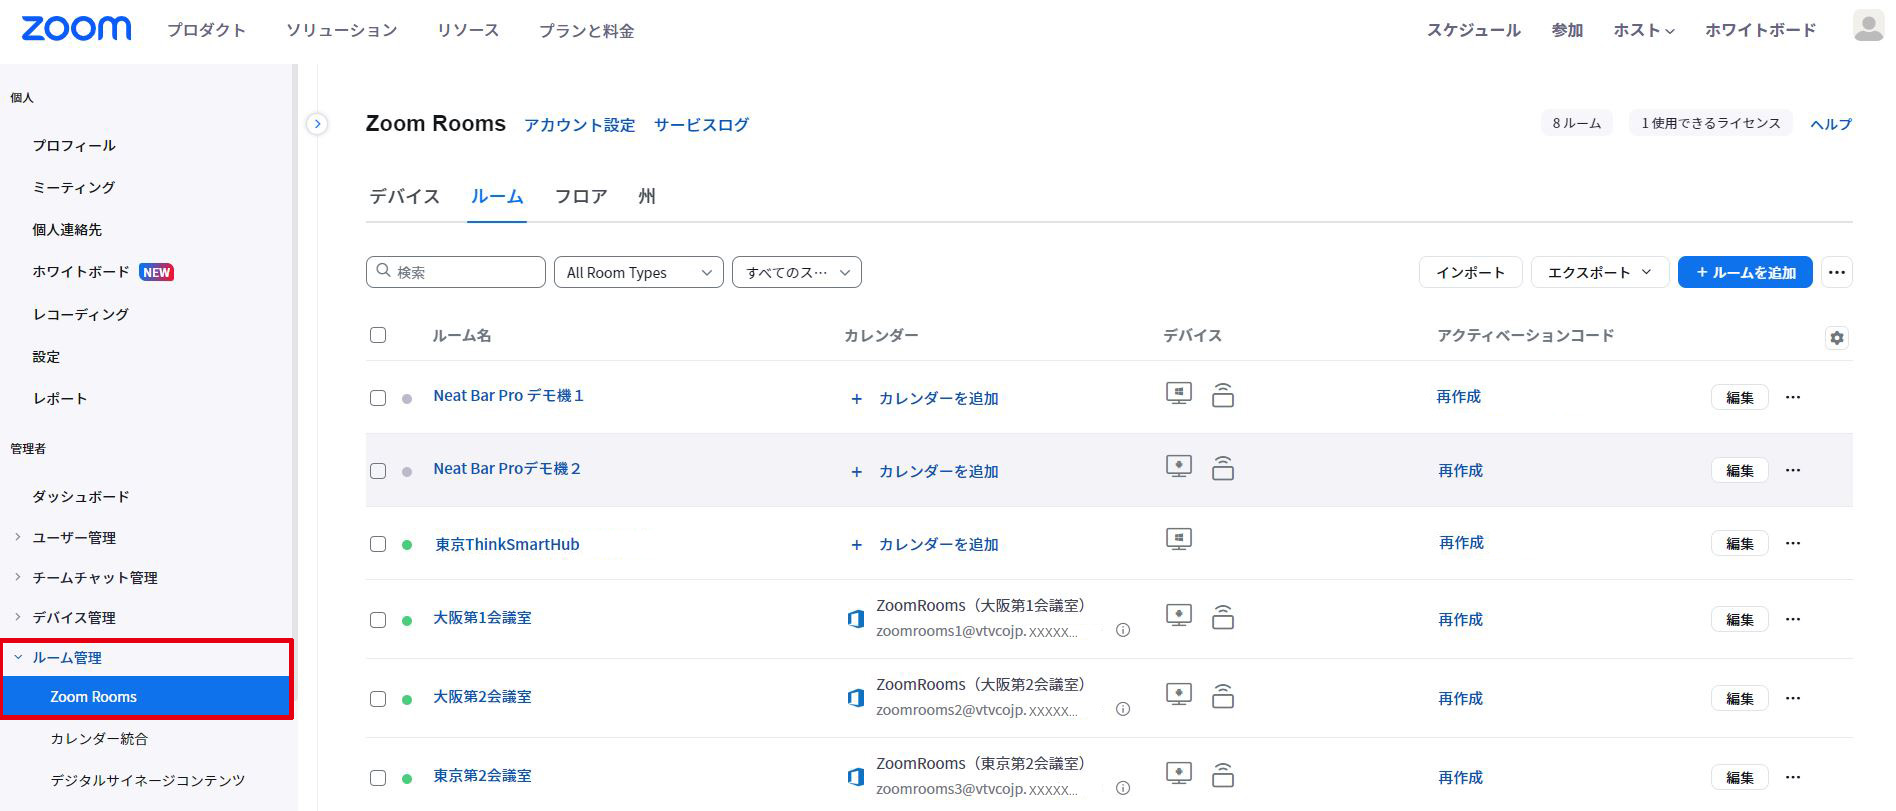Open the row menu for 東京ThinkSmartHub
This screenshot has height=811, width=1896.
[x=1793, y=543]
